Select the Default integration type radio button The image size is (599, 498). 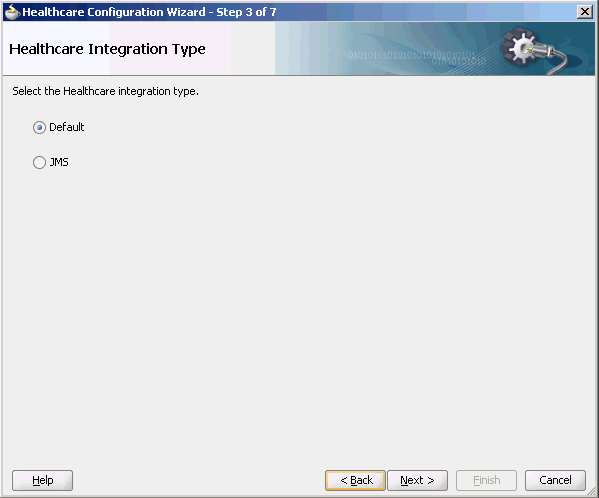point(39,127)
